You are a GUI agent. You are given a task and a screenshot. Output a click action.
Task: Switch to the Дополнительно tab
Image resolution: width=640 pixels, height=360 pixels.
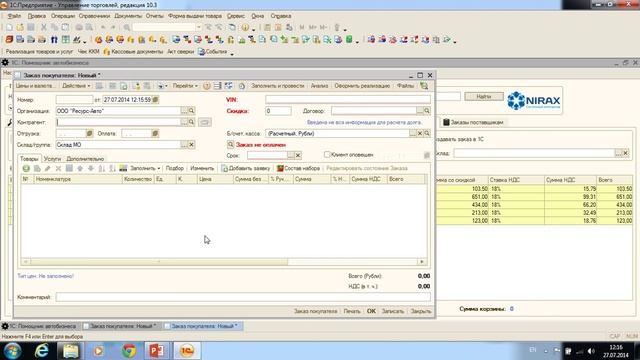click(85, 159)
